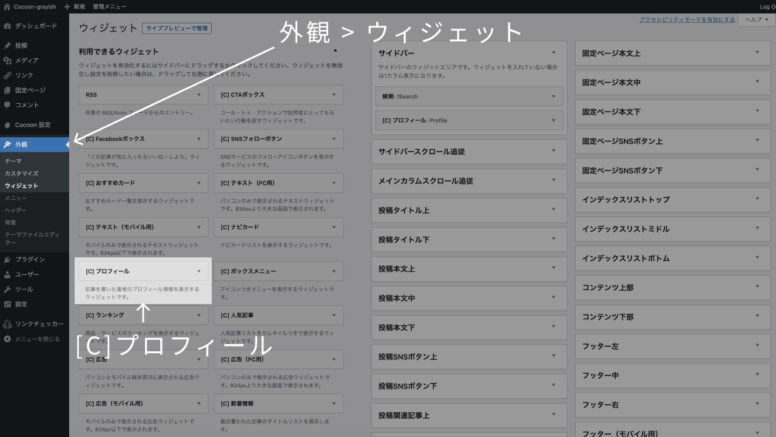This screenshot has width=776, height=437.
Task: Collapse the サイドバー widget area
Action: click(x=552, y=51)
